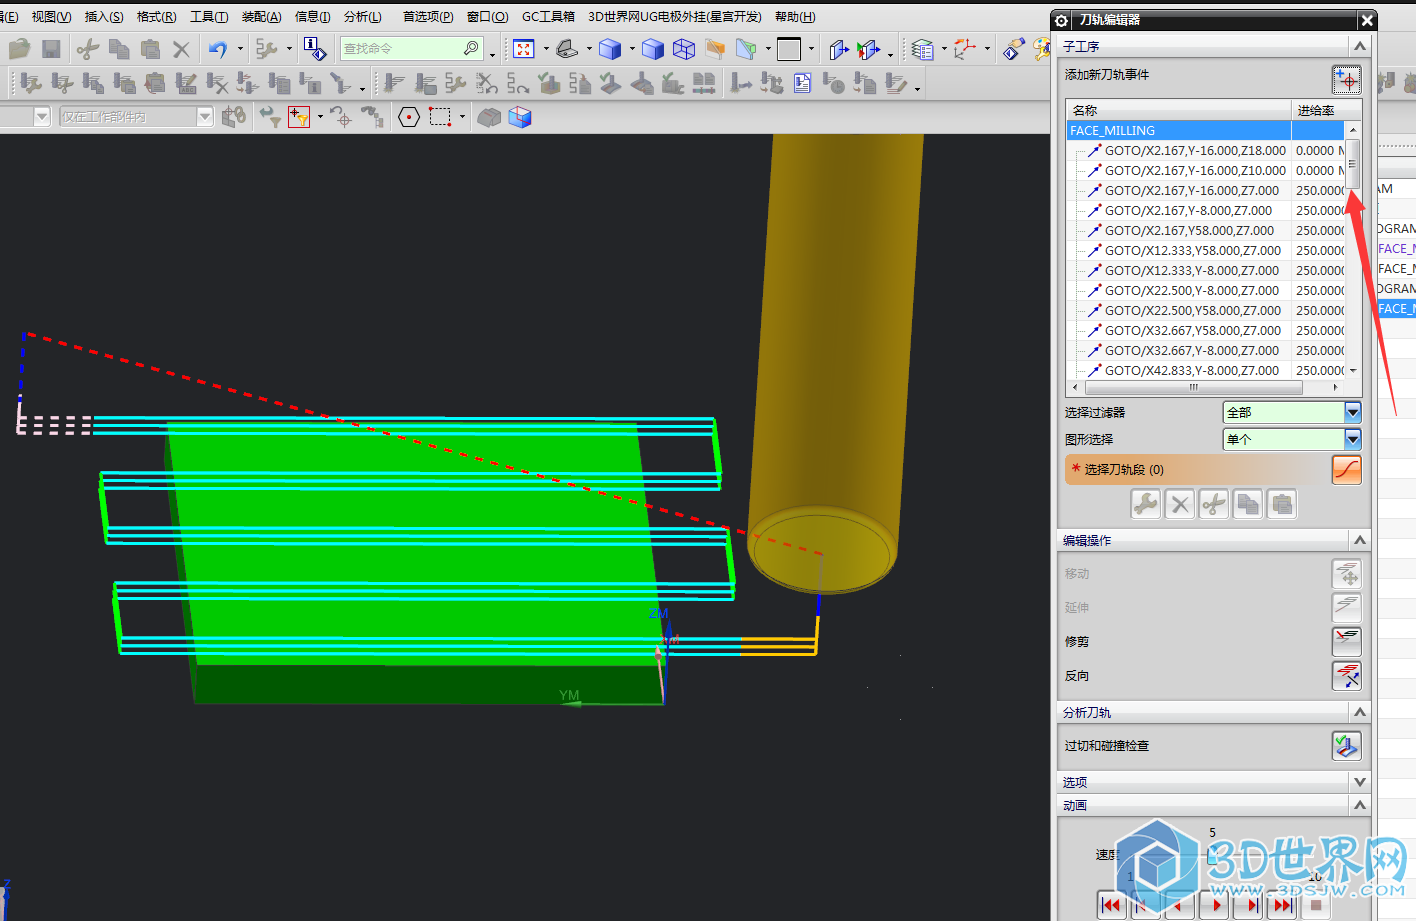Open the GC Toolkit (GC工具箱) menu
1416x921 pixels.
pos(548,17)
